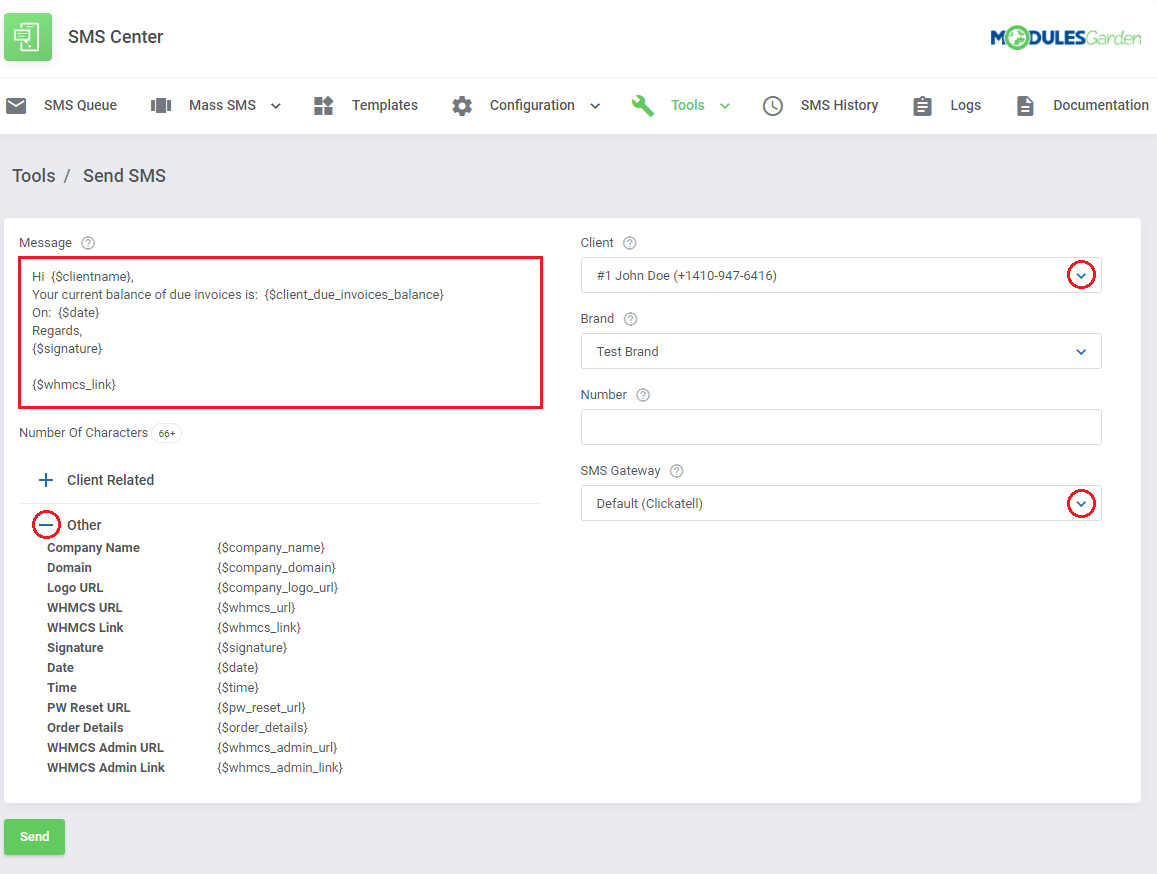This screenshot has width=1157, height=874.
Task: Click the WHMCS Admin Link label
Action: (x=106, y=767)
